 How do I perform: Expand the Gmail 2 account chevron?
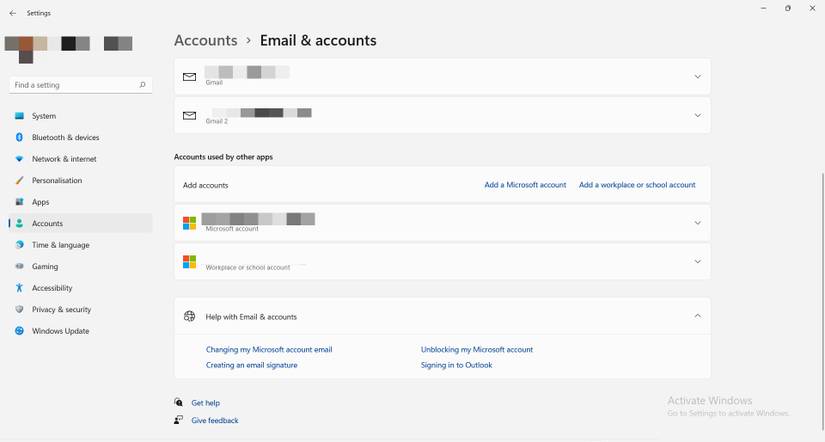click(x=698, y=115)
